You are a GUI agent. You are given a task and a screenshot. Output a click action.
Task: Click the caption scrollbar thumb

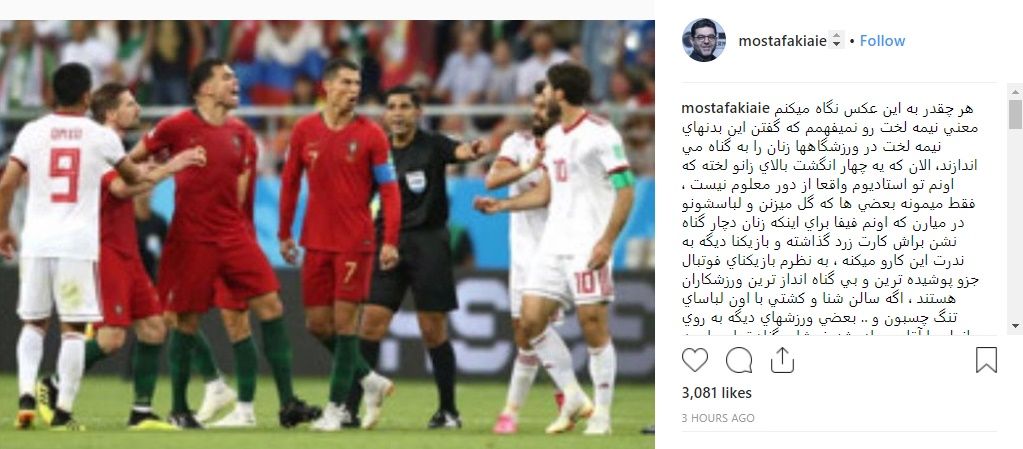1015,114
